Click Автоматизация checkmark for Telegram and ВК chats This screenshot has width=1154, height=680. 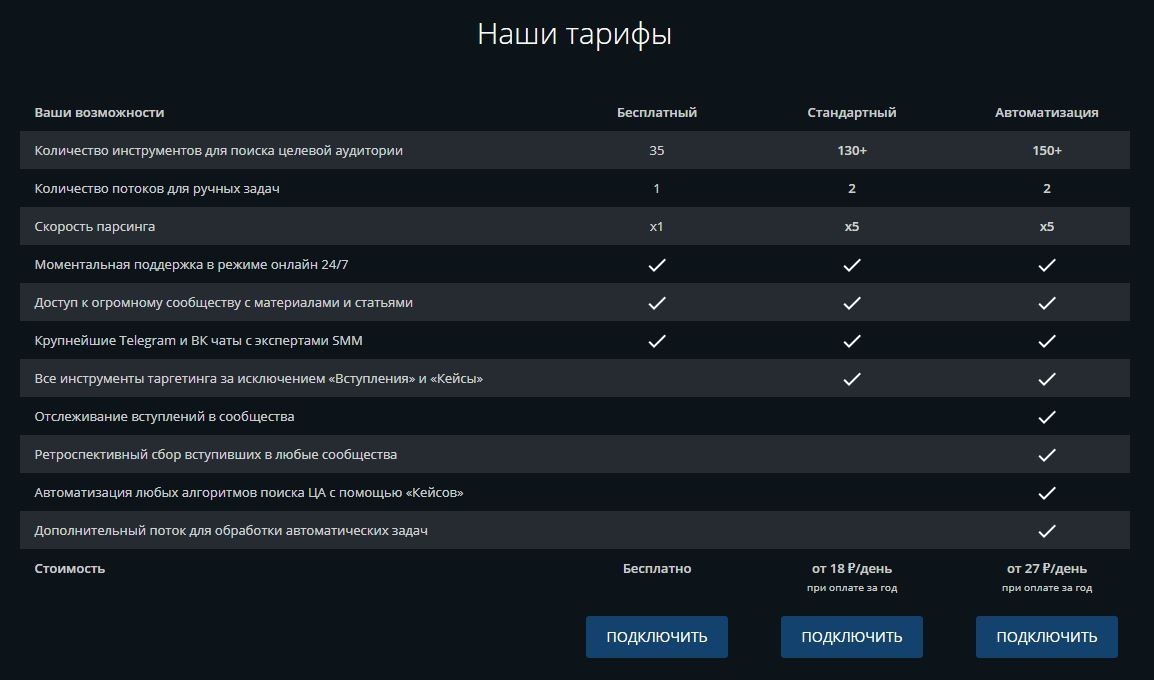pos(1046,341)
